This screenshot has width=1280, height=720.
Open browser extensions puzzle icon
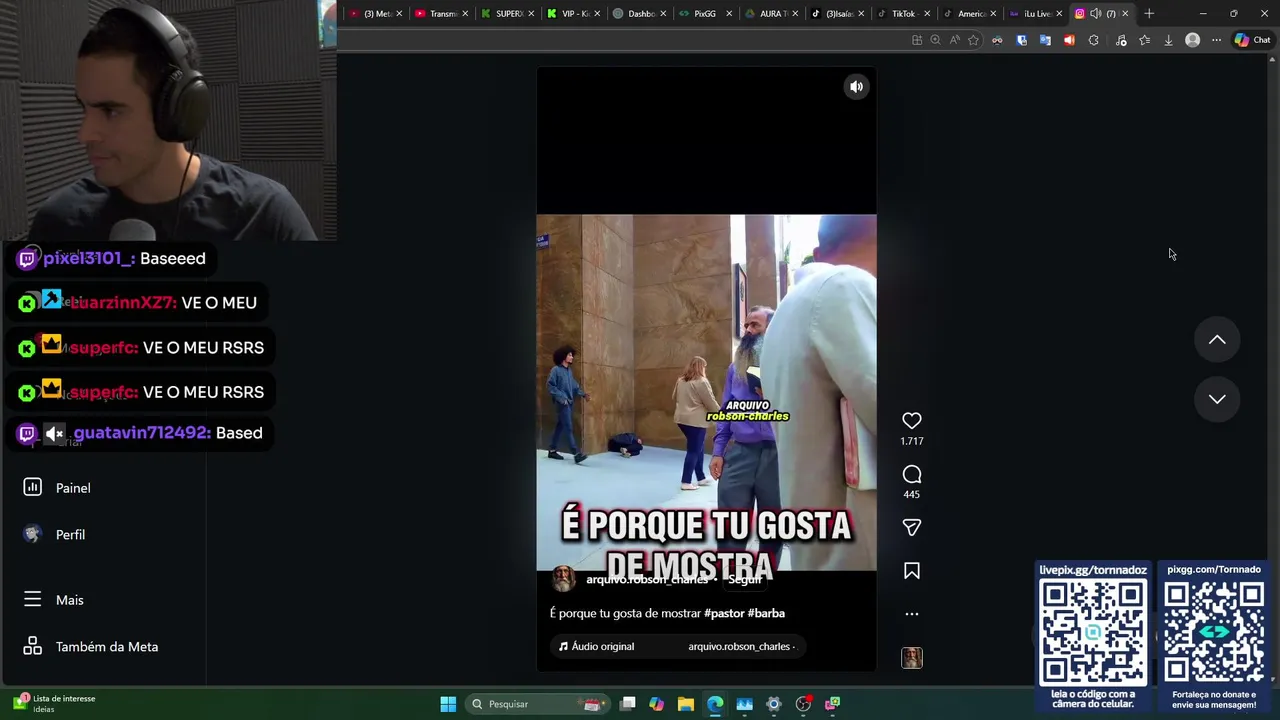(x=1093, y=40)
